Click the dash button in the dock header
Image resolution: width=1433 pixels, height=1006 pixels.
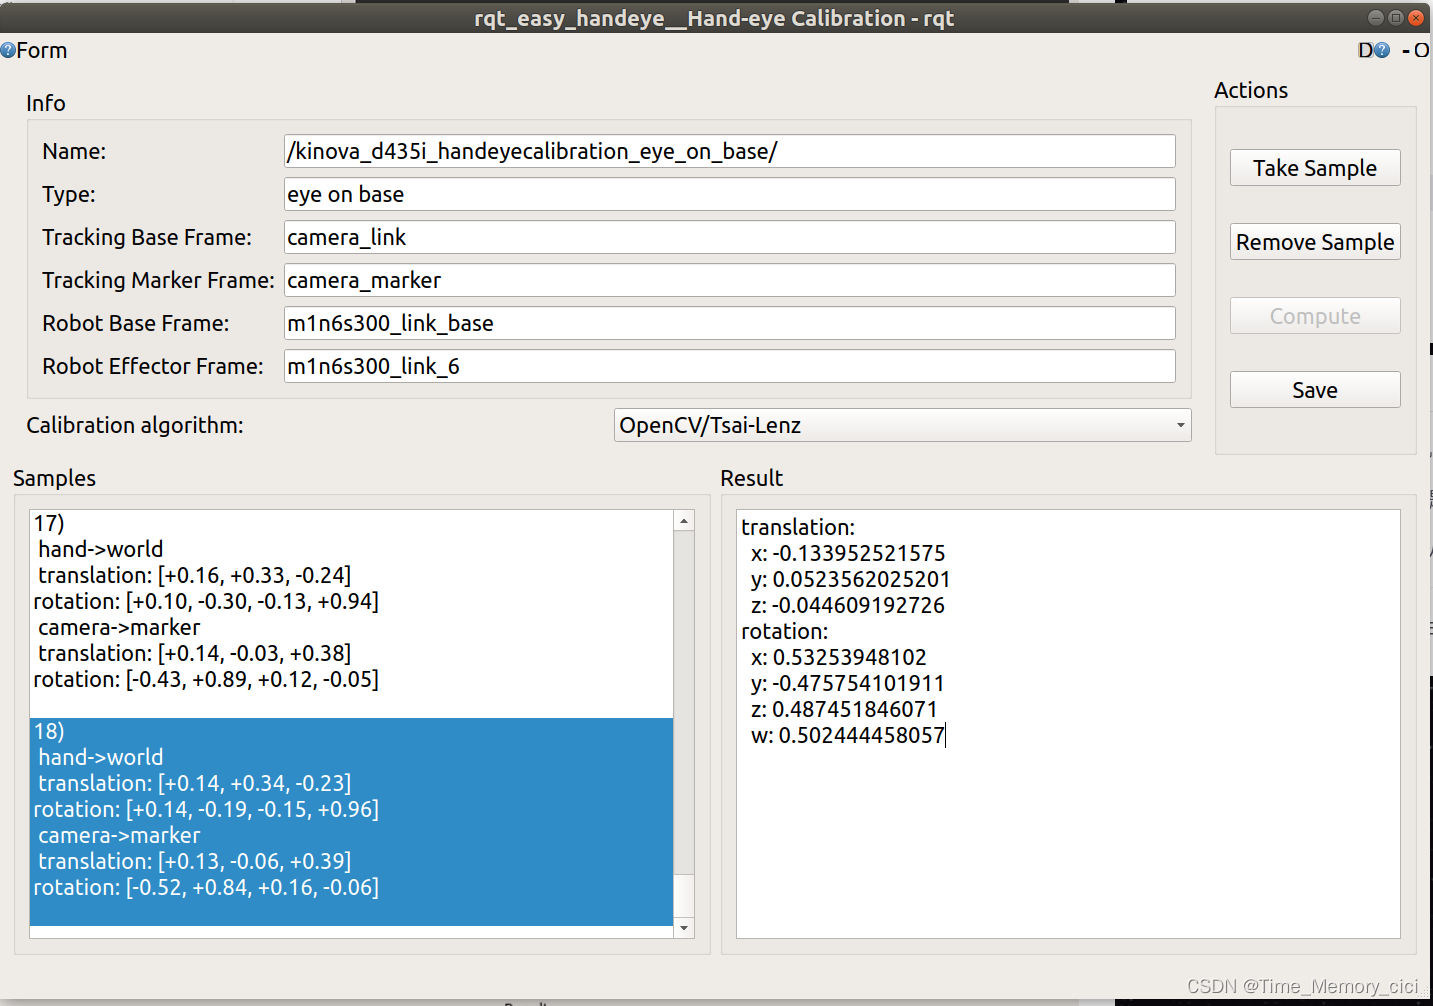1406,50
